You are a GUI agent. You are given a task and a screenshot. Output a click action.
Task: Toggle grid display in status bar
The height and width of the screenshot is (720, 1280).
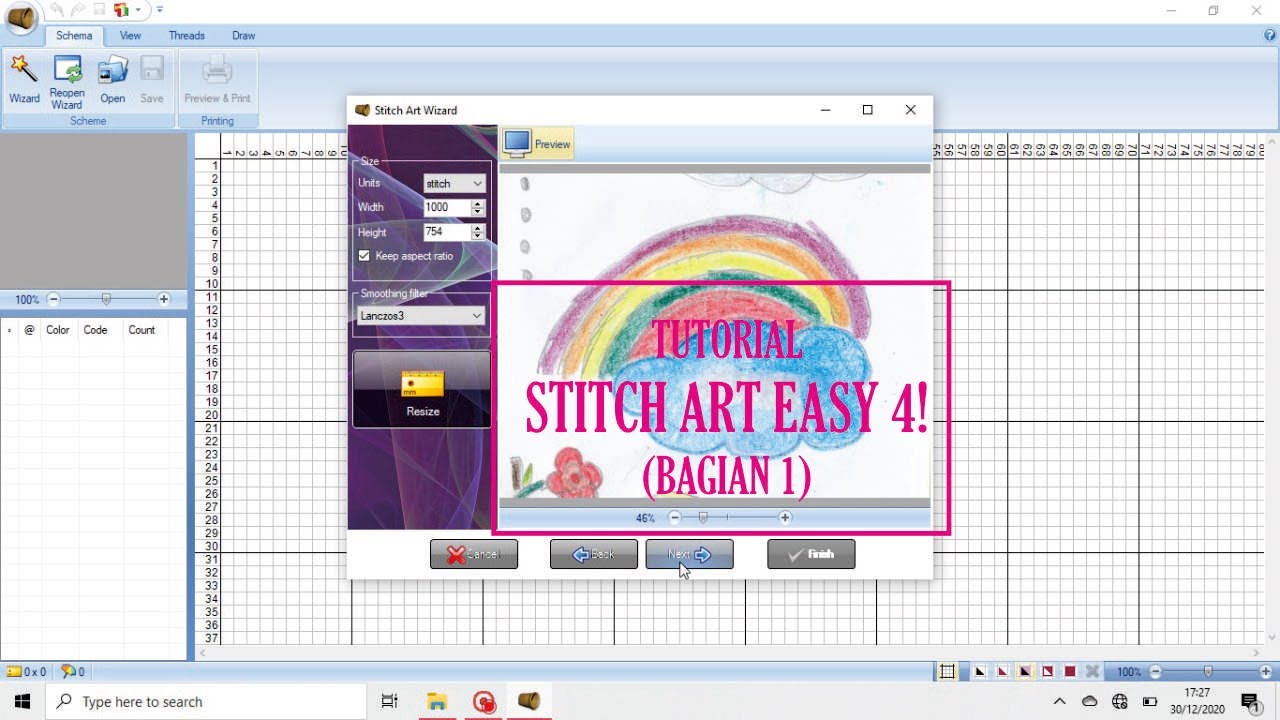tap(947, 672)
